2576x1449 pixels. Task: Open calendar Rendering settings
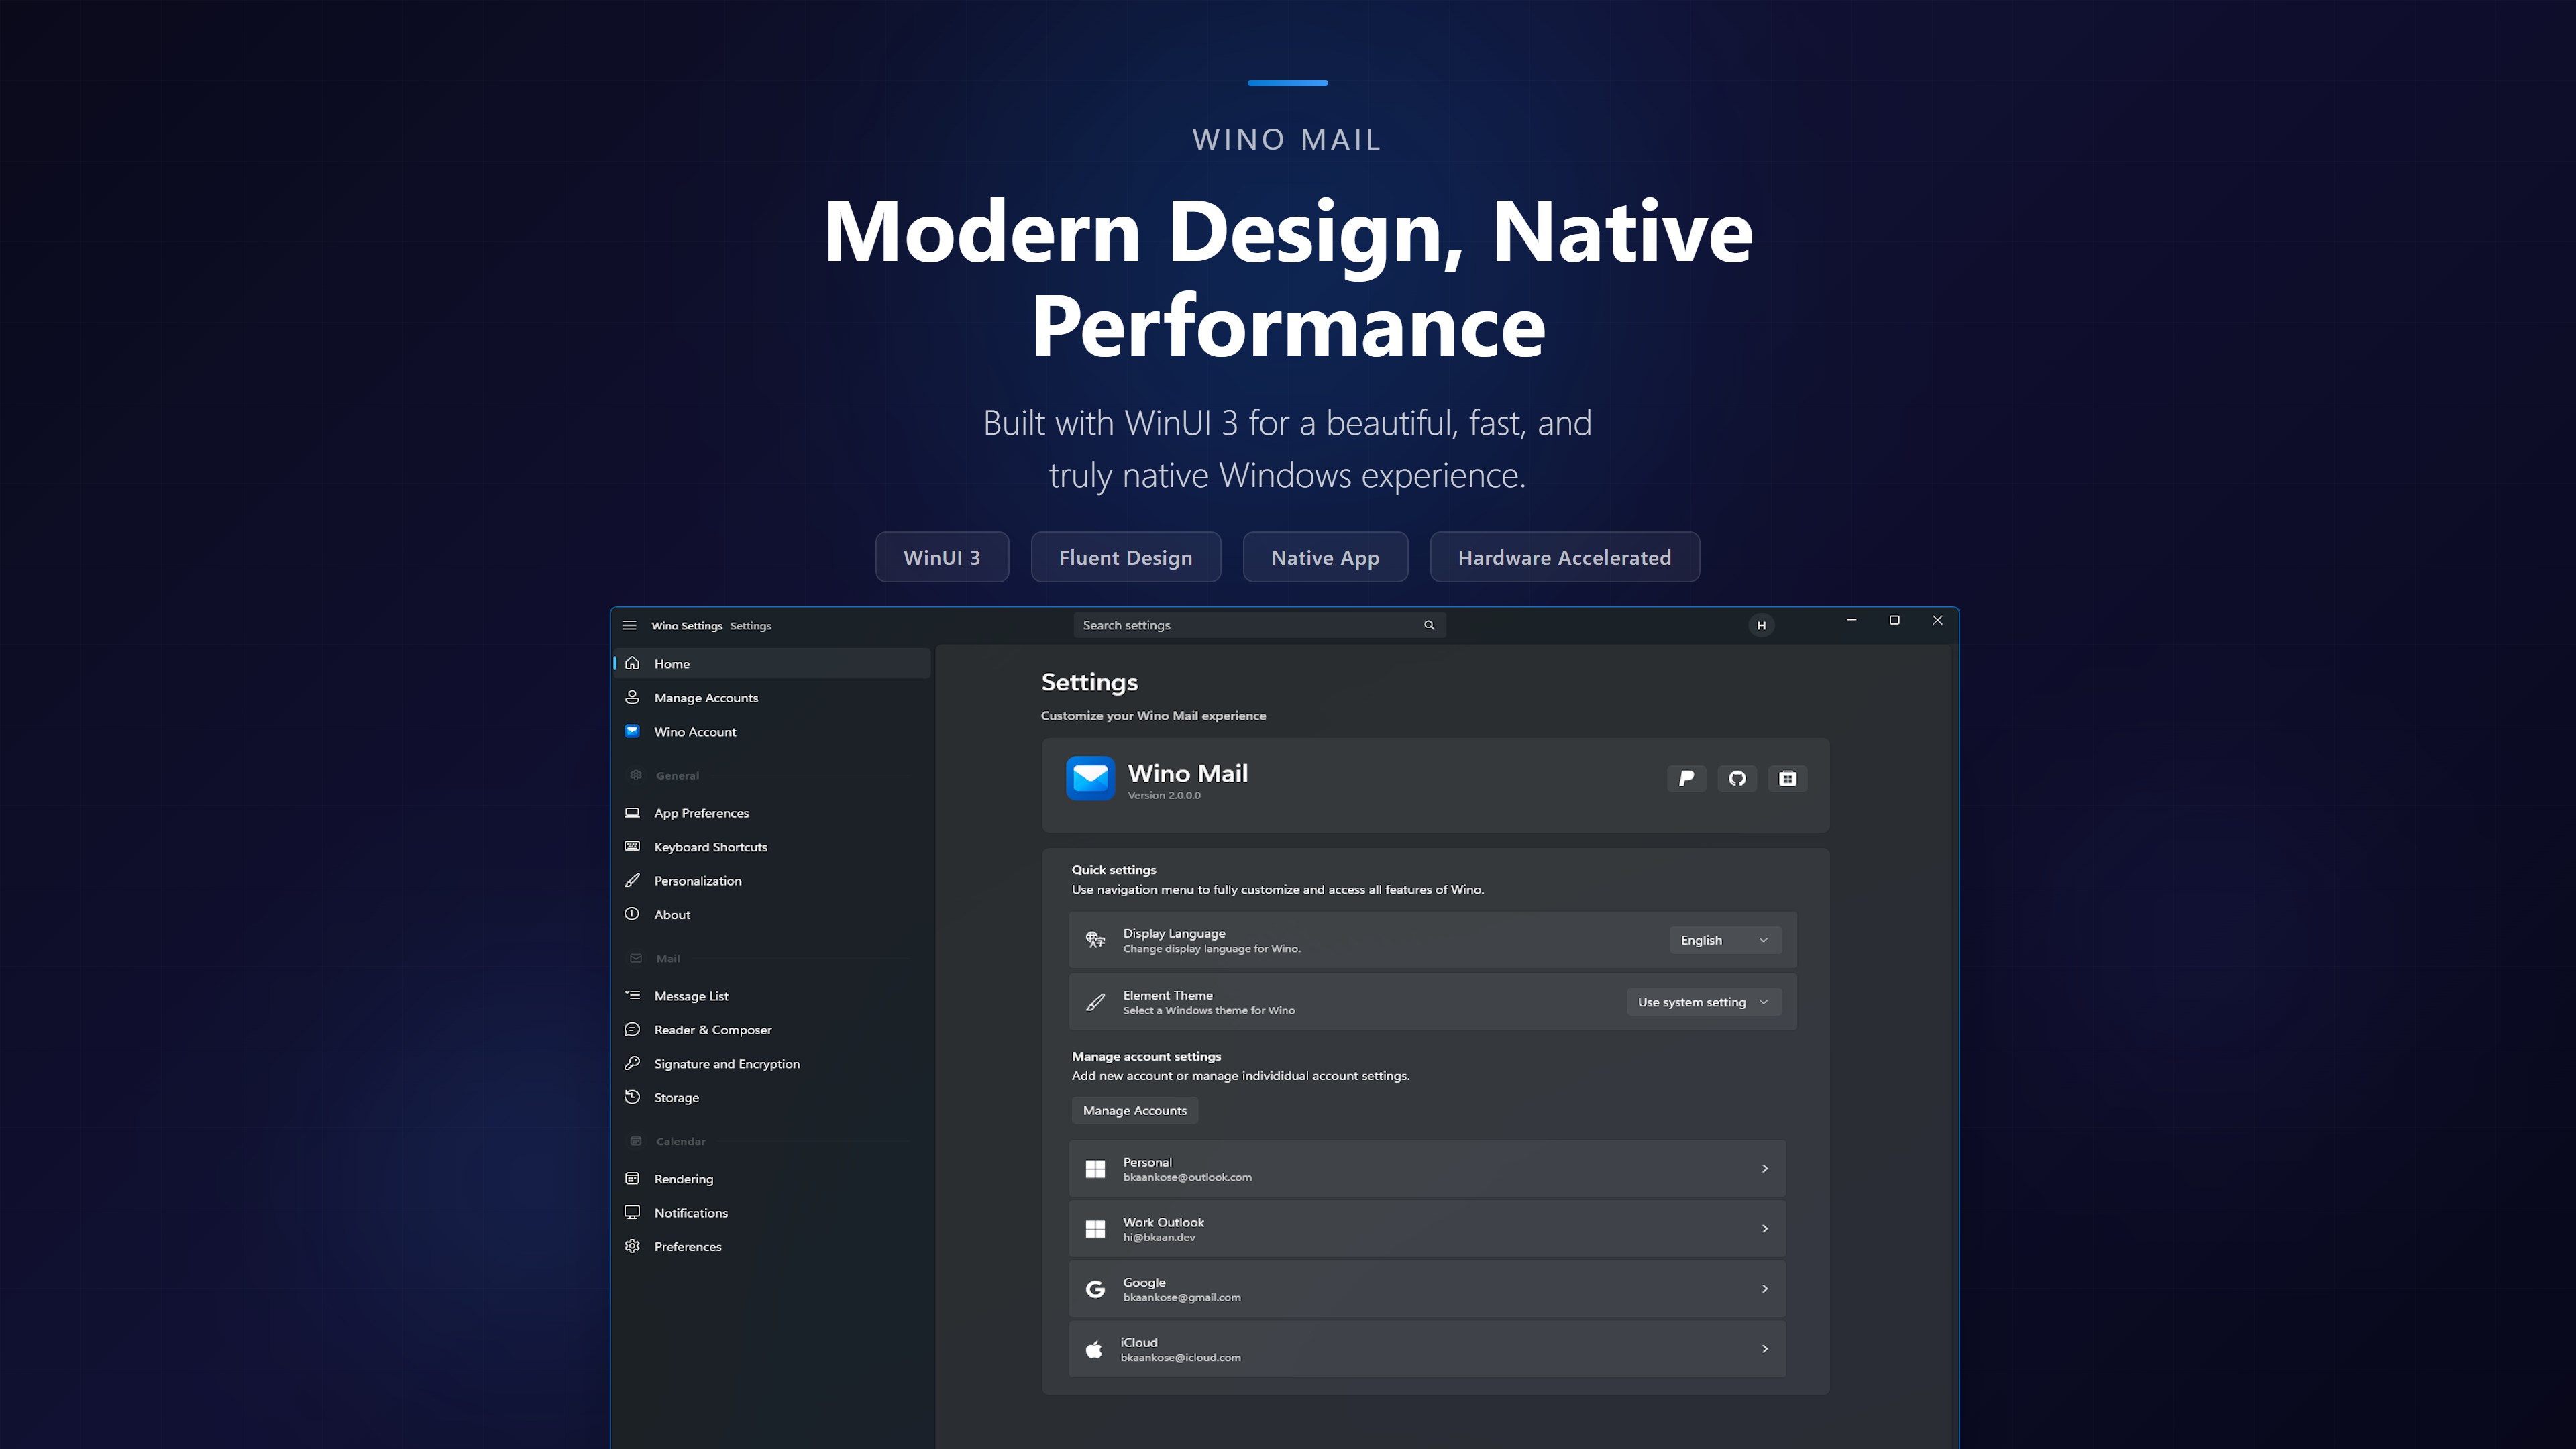(x=772, y=1178)
